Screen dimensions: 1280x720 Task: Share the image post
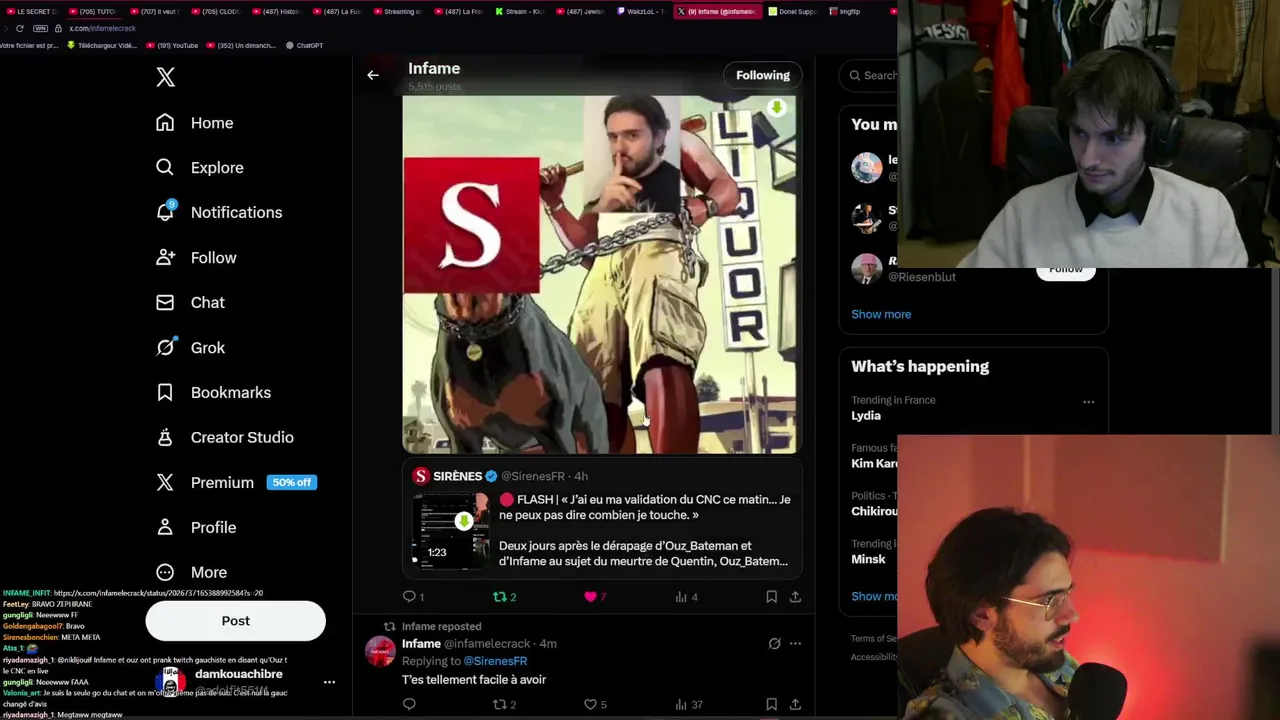pos(795,597)
